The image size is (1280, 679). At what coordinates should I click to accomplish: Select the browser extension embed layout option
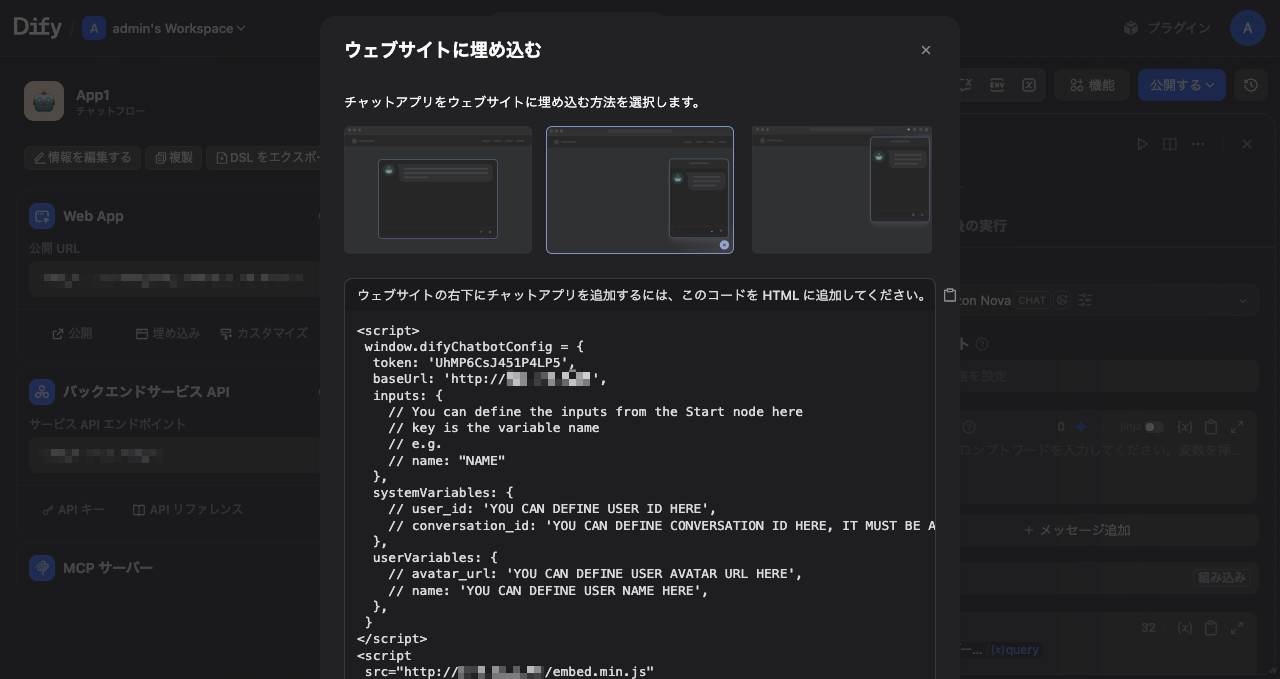click(841, 190)
